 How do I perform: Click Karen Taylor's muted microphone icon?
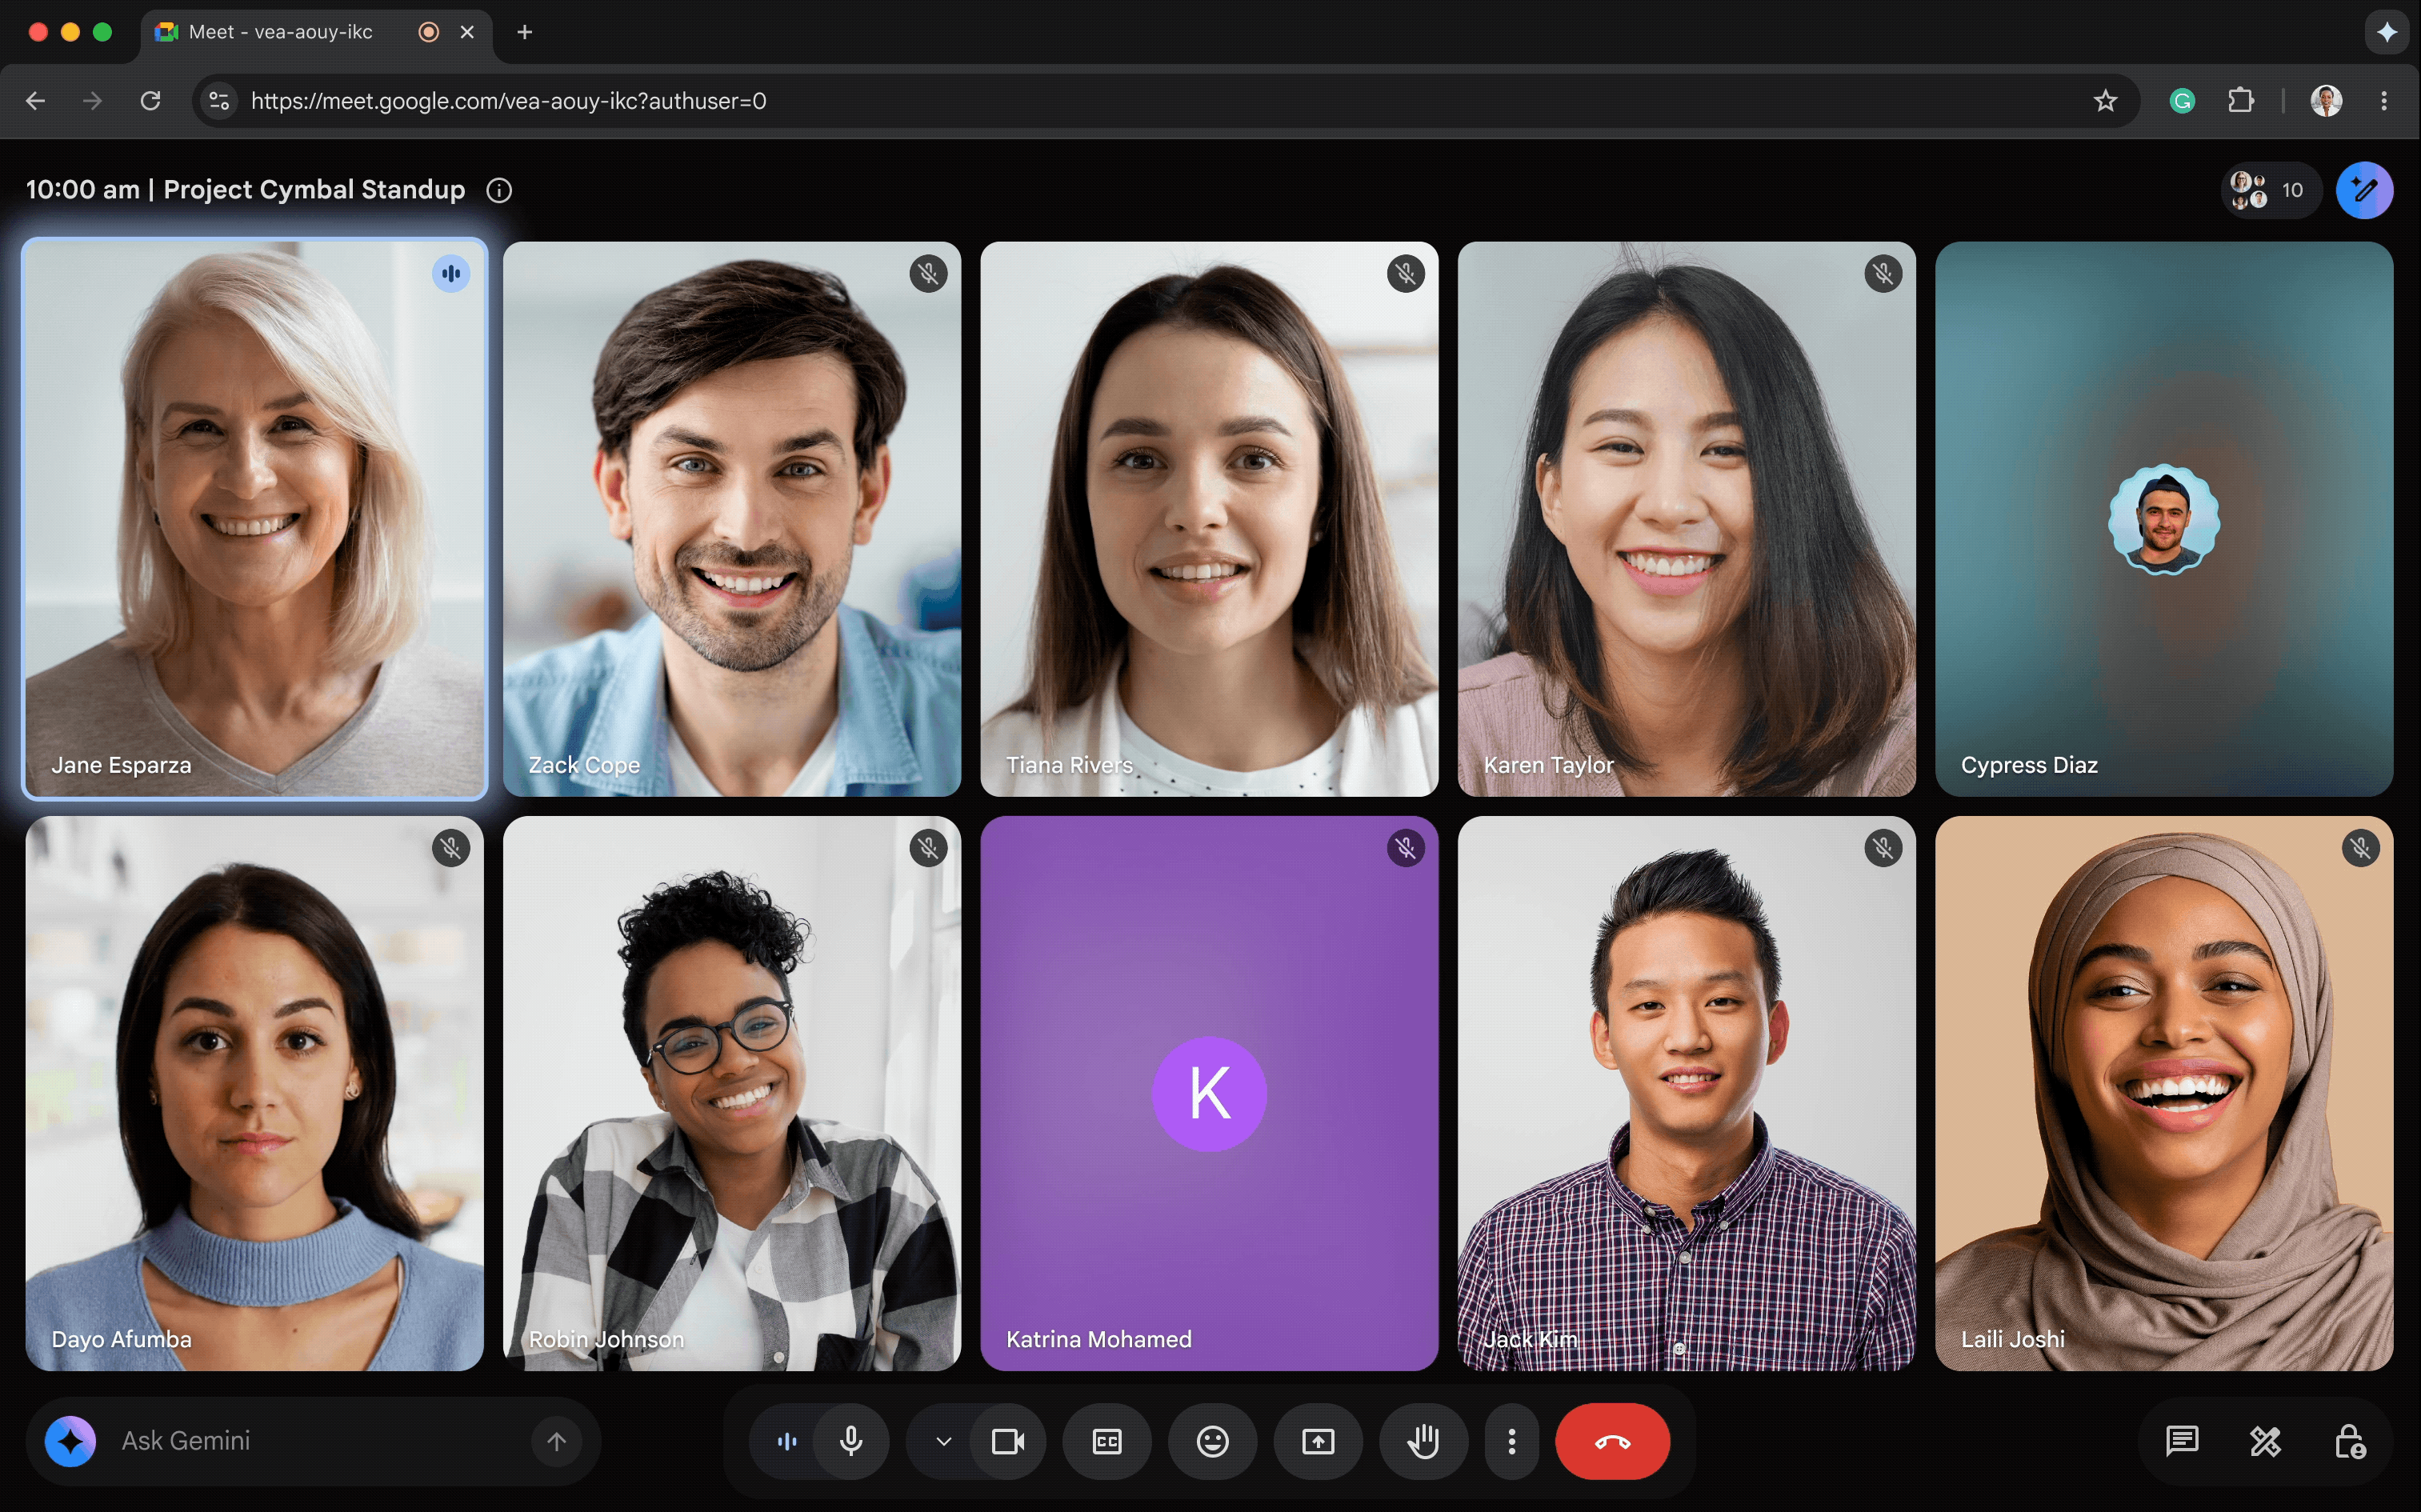click(1884, 273)
